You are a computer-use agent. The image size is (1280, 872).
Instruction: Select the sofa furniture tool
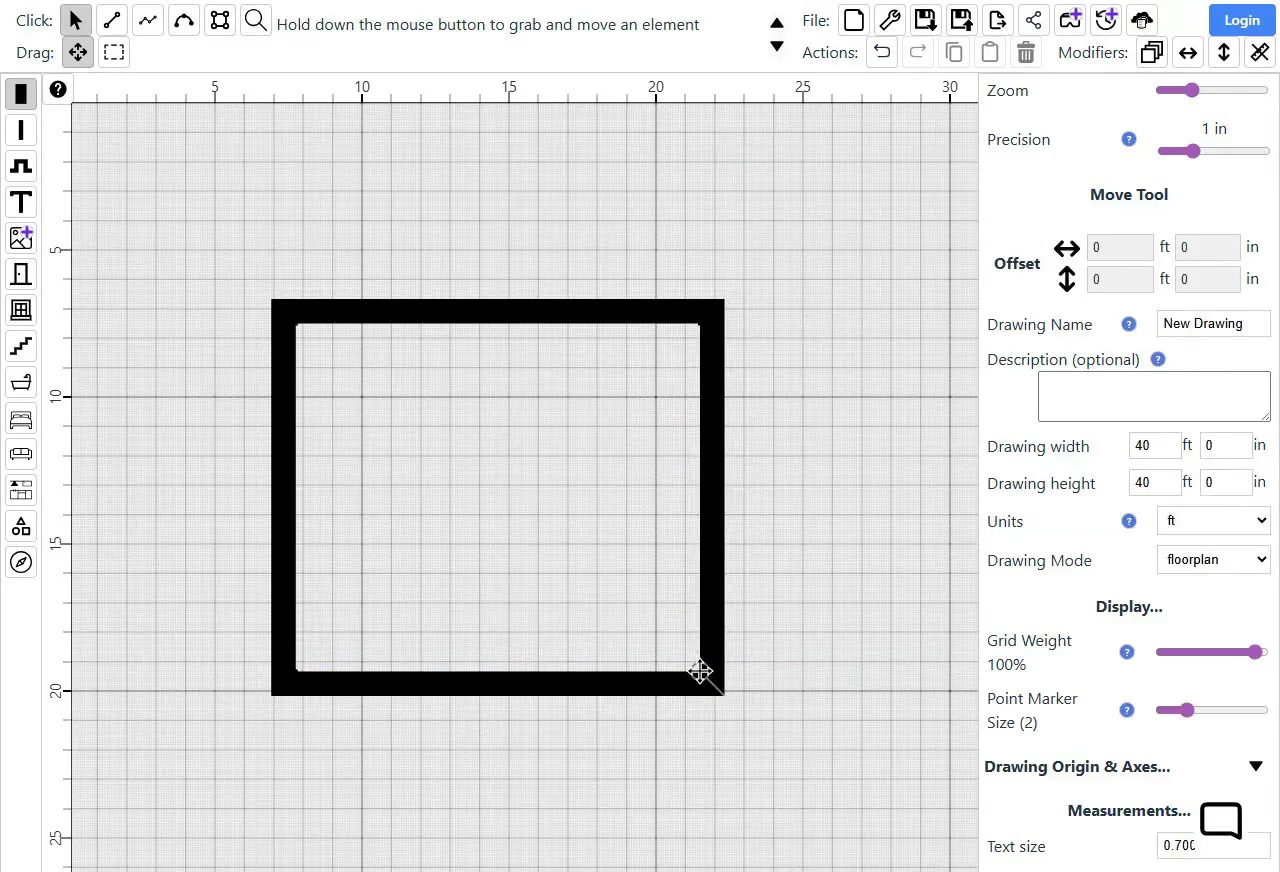pyautogui.click(x=21, y=454)
